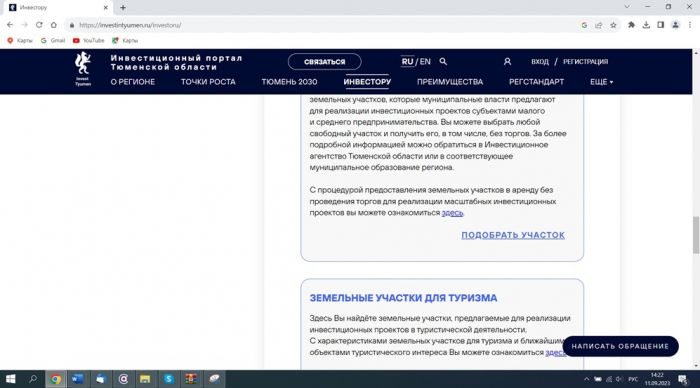Viewport: 700px width, 388px height.
Task: Open the YouTube bookmark
Action: tap(88, 40)
